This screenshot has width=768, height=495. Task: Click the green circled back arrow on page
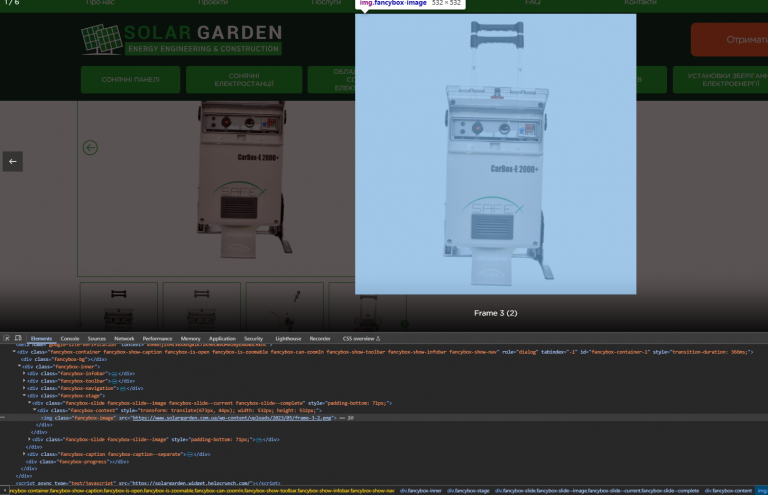(x=90, y=147)
